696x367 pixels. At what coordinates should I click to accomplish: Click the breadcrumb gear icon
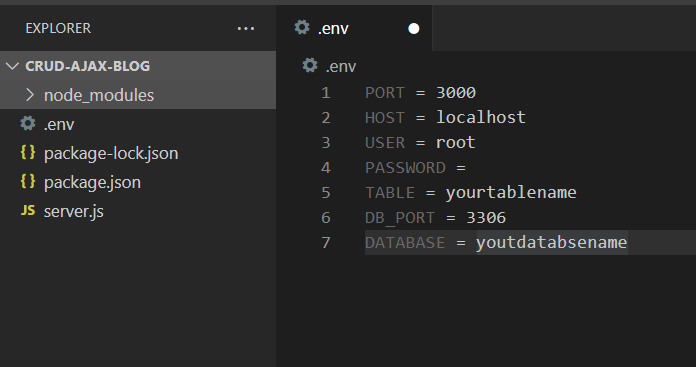coord(310,66)
